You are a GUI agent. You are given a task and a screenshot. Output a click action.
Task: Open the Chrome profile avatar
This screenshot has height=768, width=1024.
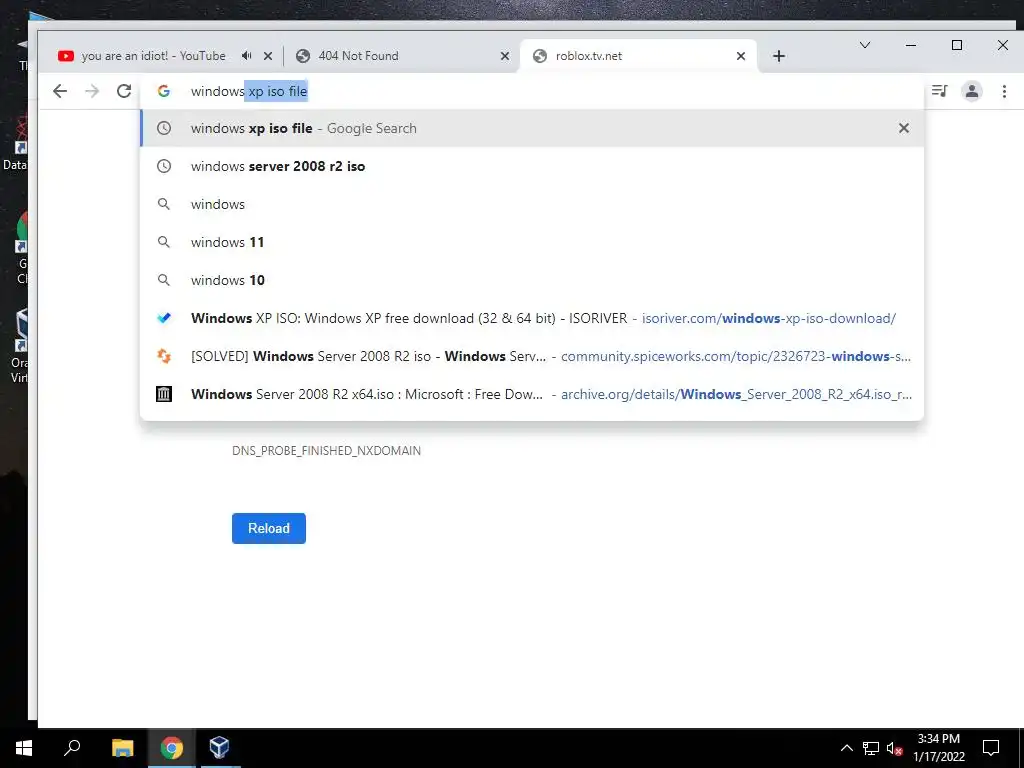(x=972, y=91)
